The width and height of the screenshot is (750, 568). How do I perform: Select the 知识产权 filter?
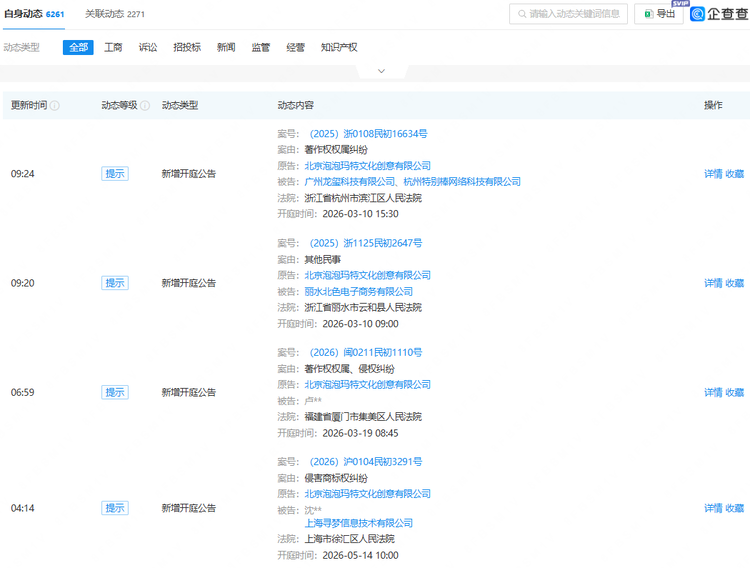[x=339, y=47]
